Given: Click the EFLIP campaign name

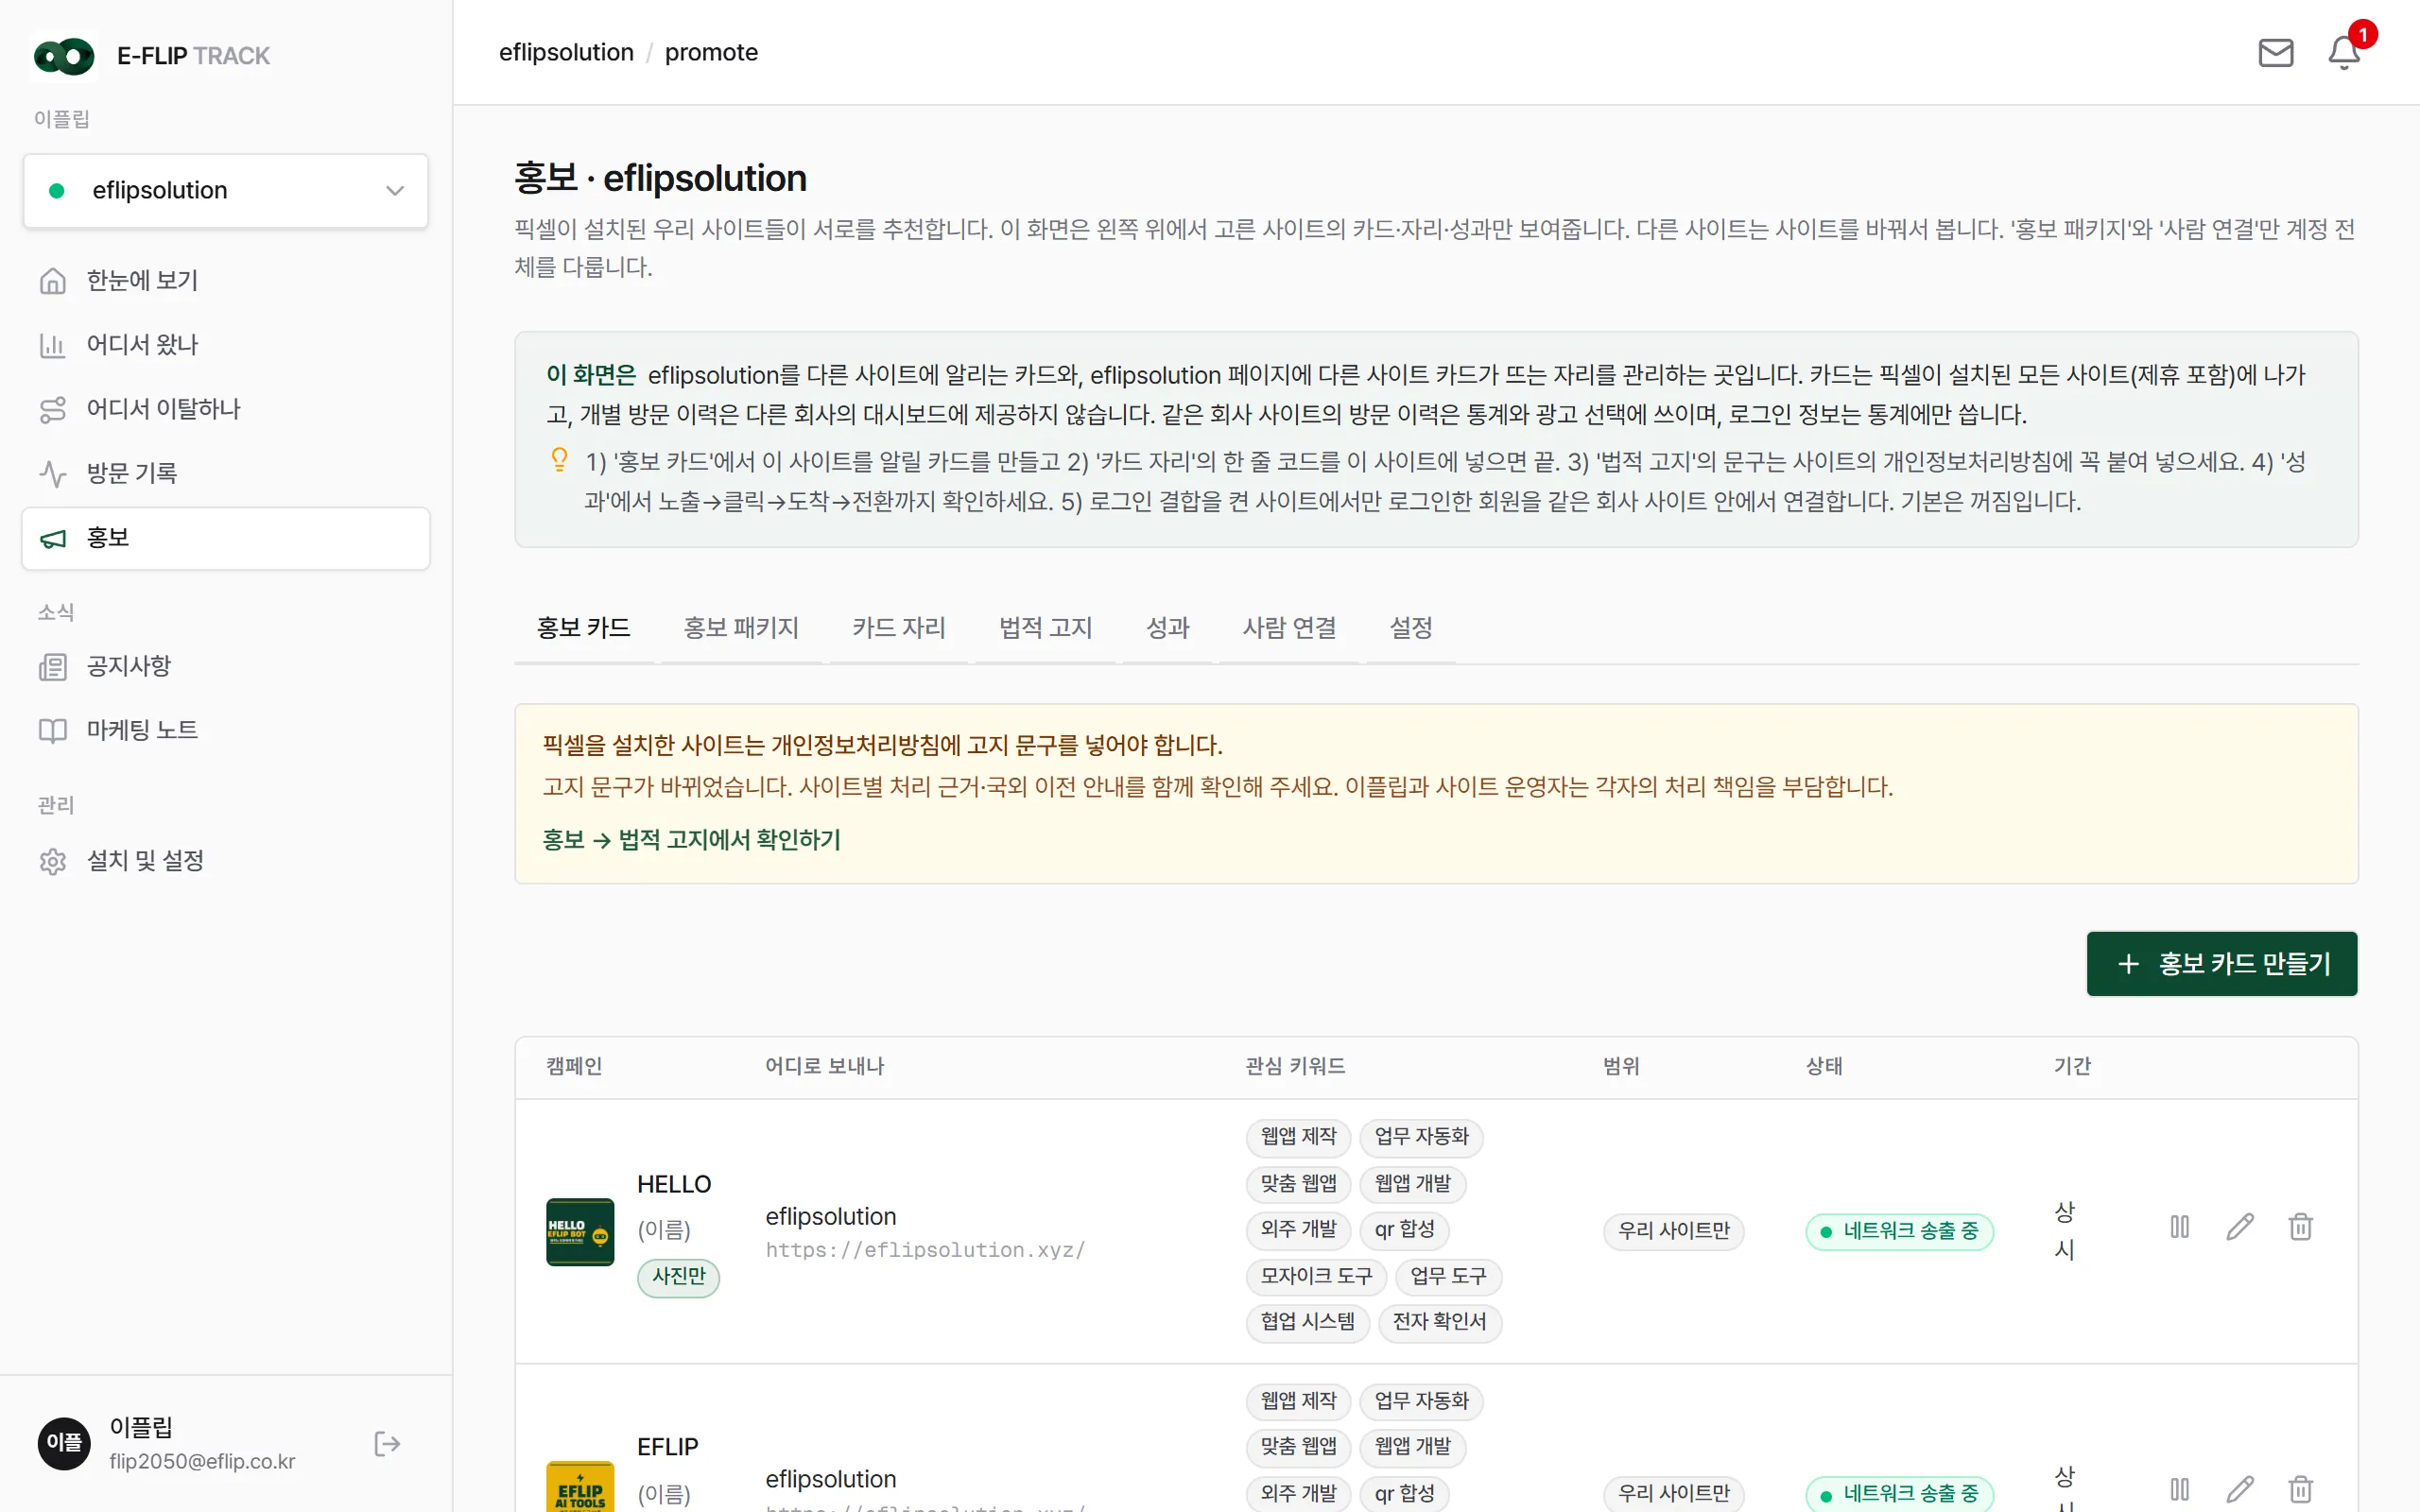Looking at the screenshot, I should 668,1447.
